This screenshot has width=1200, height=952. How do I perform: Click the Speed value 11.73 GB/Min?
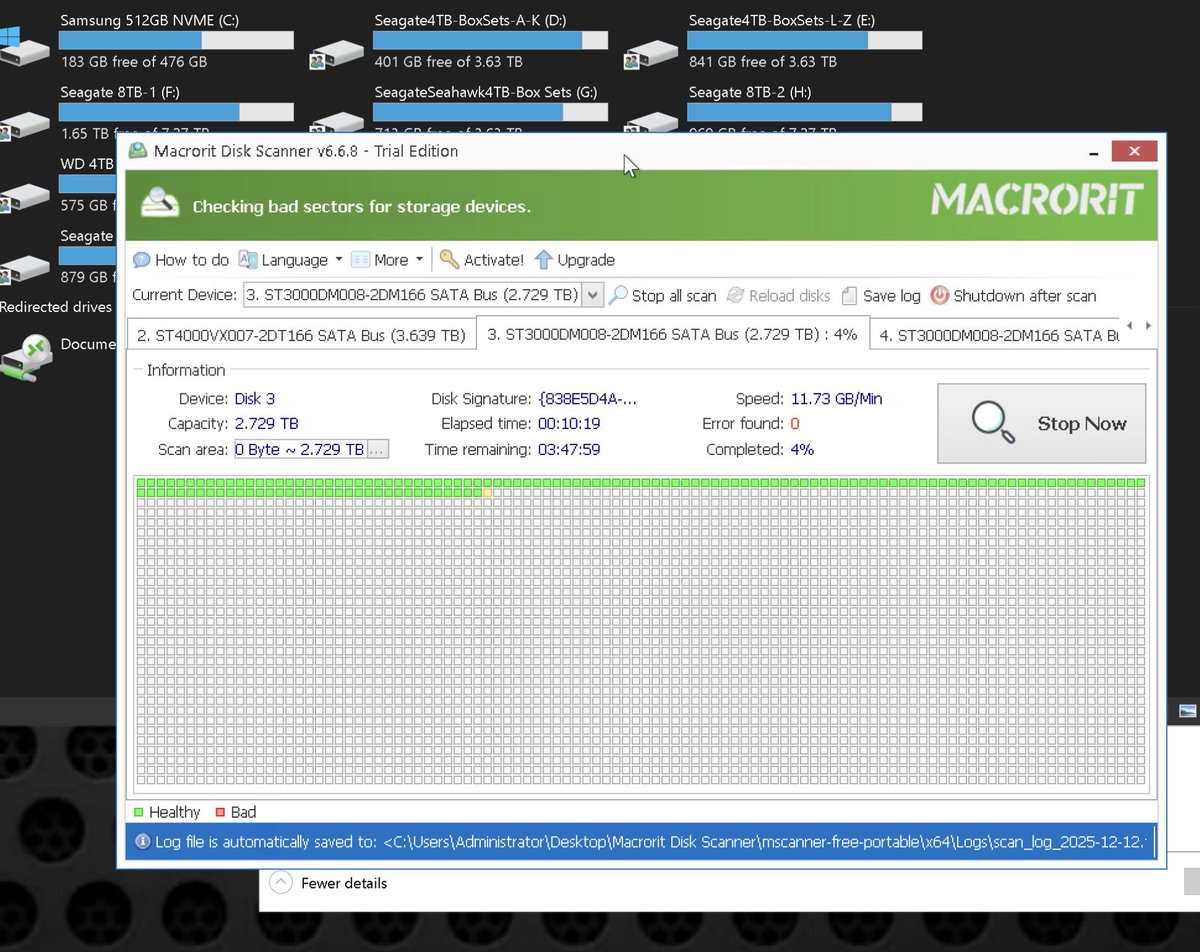point(836,399)
